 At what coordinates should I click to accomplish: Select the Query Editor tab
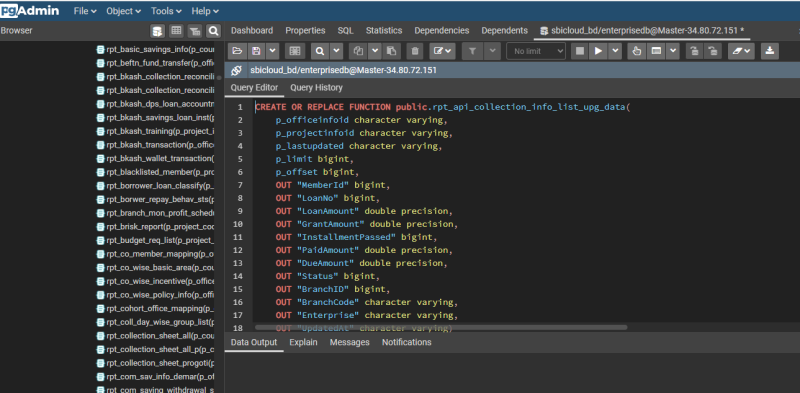[254, 88]
